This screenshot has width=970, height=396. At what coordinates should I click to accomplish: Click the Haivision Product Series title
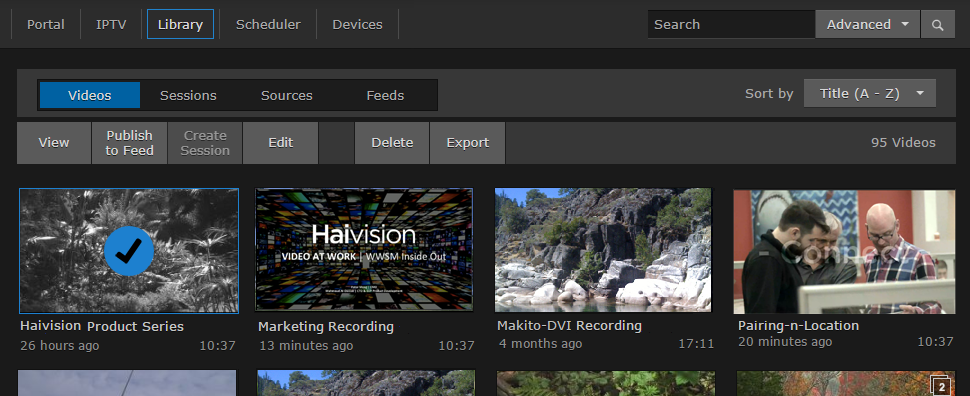[101, 326]
